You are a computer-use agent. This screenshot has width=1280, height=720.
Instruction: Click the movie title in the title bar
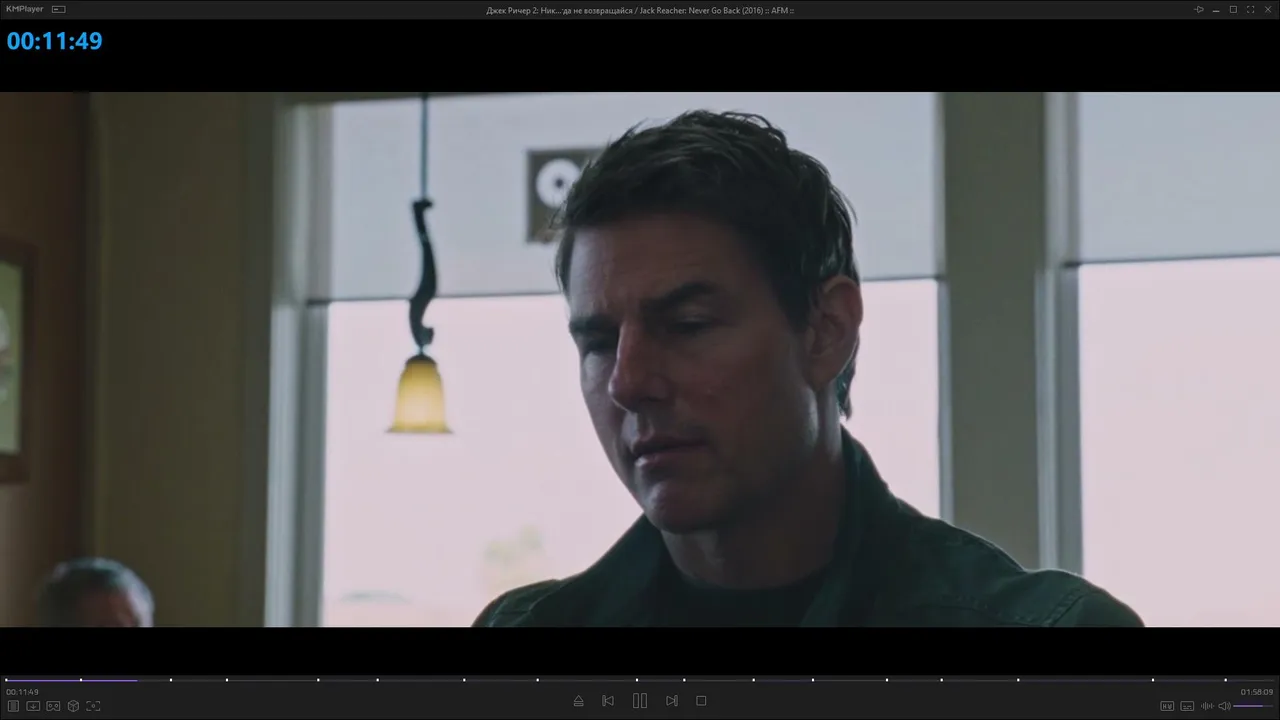640,10
